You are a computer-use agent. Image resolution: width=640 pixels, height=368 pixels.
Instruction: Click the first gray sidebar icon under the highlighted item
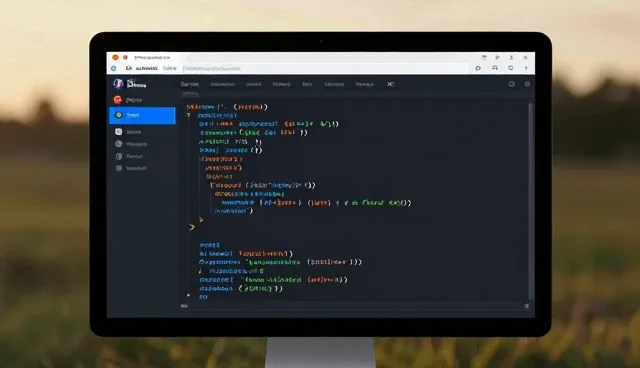click(x=119, y=131)
